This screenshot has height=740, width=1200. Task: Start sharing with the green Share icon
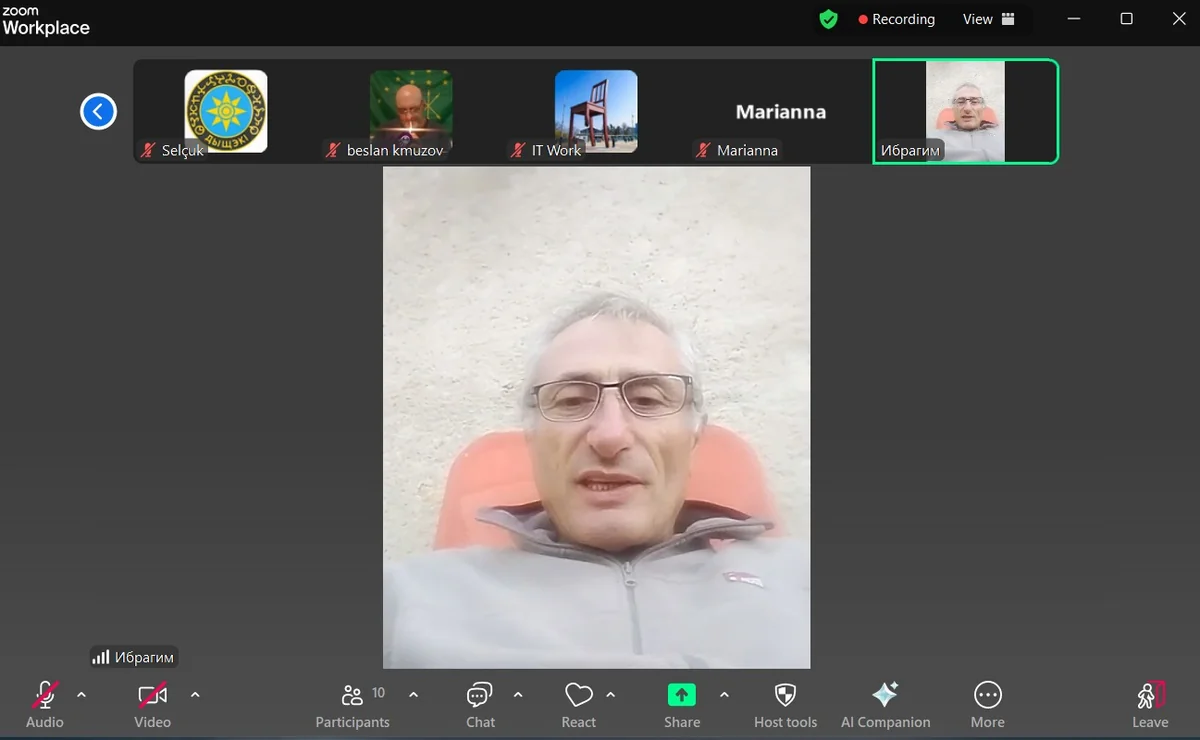click(681, 696)
